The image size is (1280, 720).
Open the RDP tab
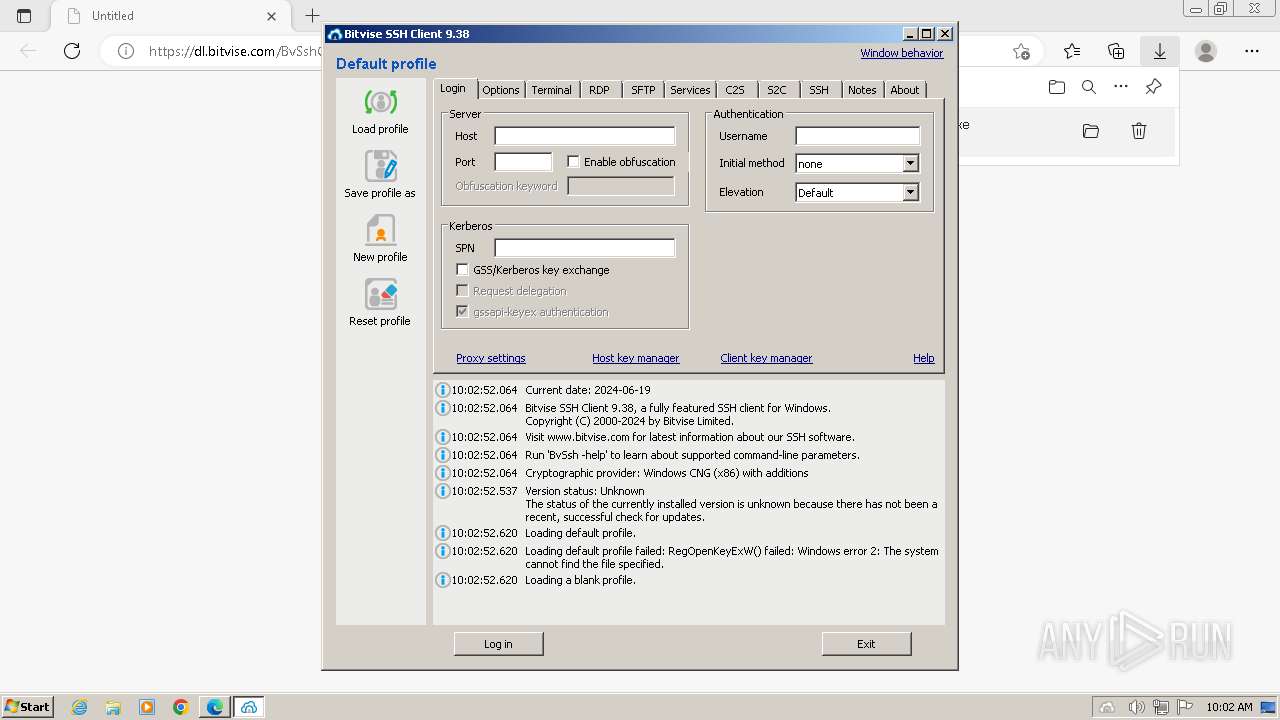(x=599, y=90)
